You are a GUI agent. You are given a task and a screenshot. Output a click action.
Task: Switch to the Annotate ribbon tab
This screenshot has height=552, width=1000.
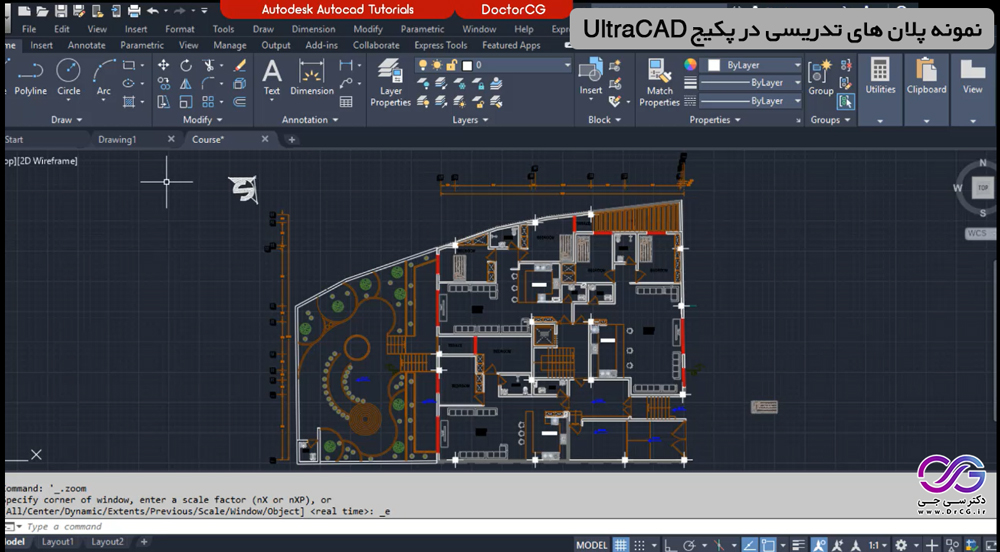pos(87,45)
